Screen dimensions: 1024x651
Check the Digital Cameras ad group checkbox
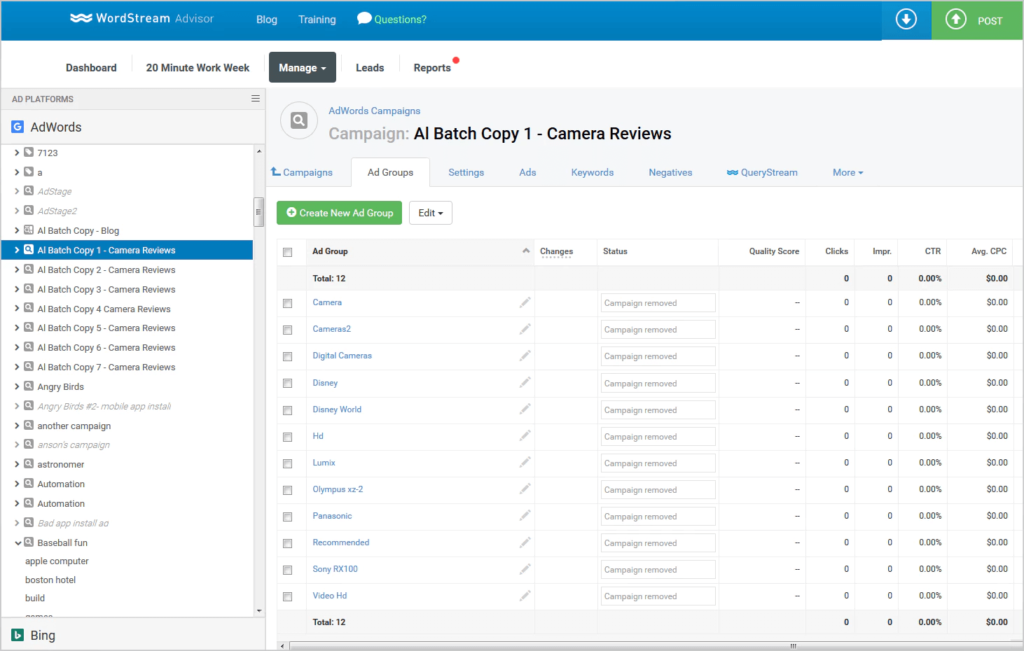point(288,356)
